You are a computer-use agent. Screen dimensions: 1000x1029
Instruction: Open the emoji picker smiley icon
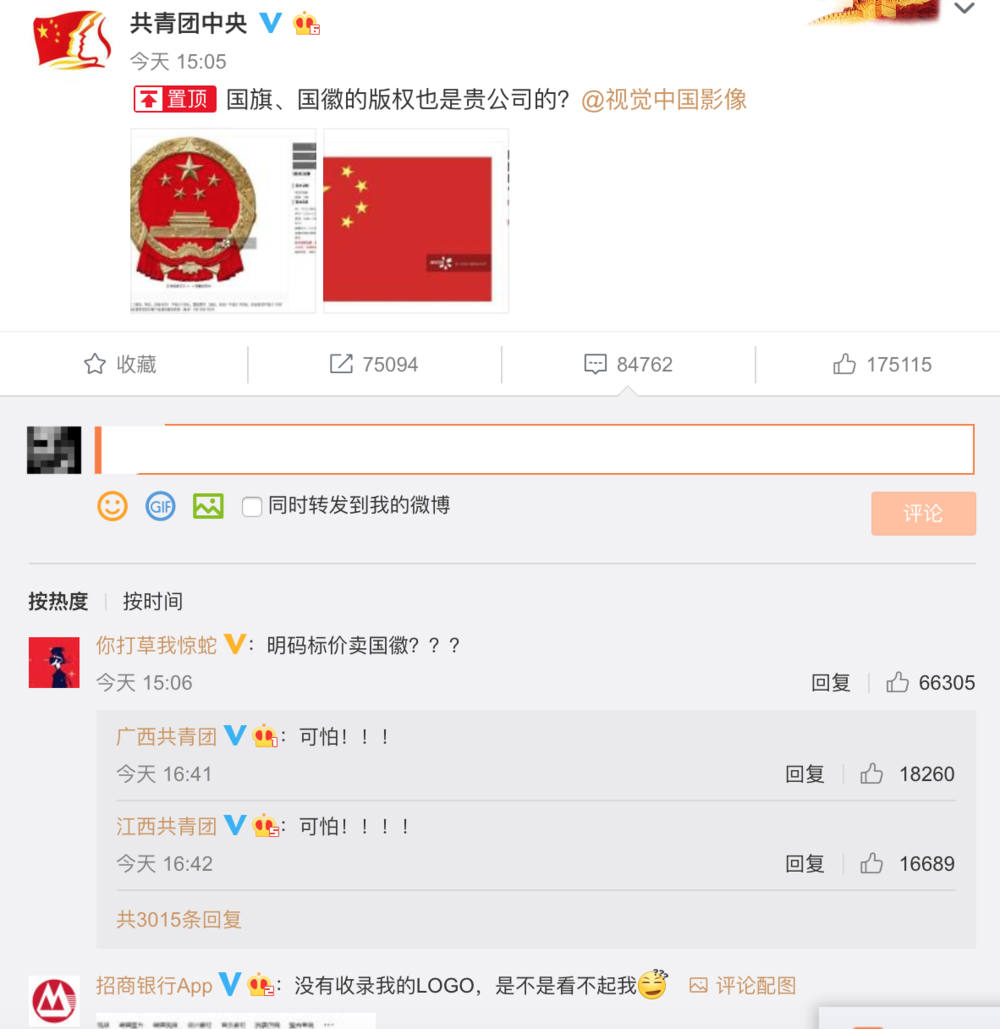pyautogui.click(x=112, y=506)
